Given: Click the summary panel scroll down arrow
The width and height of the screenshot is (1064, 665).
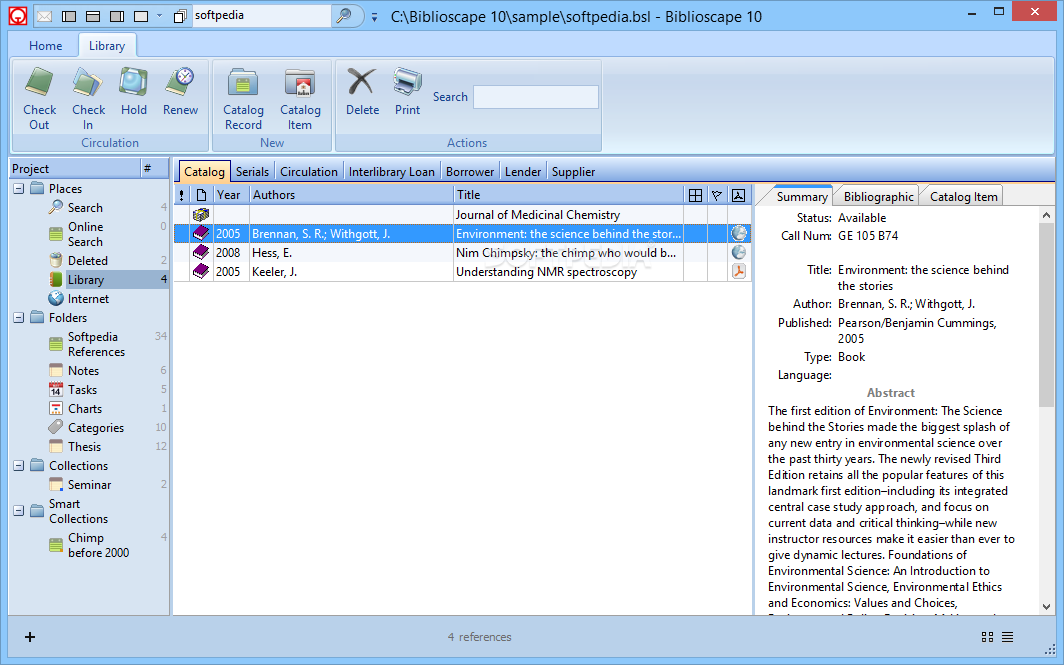Looking at the screenshot, I should (1046, 607).
